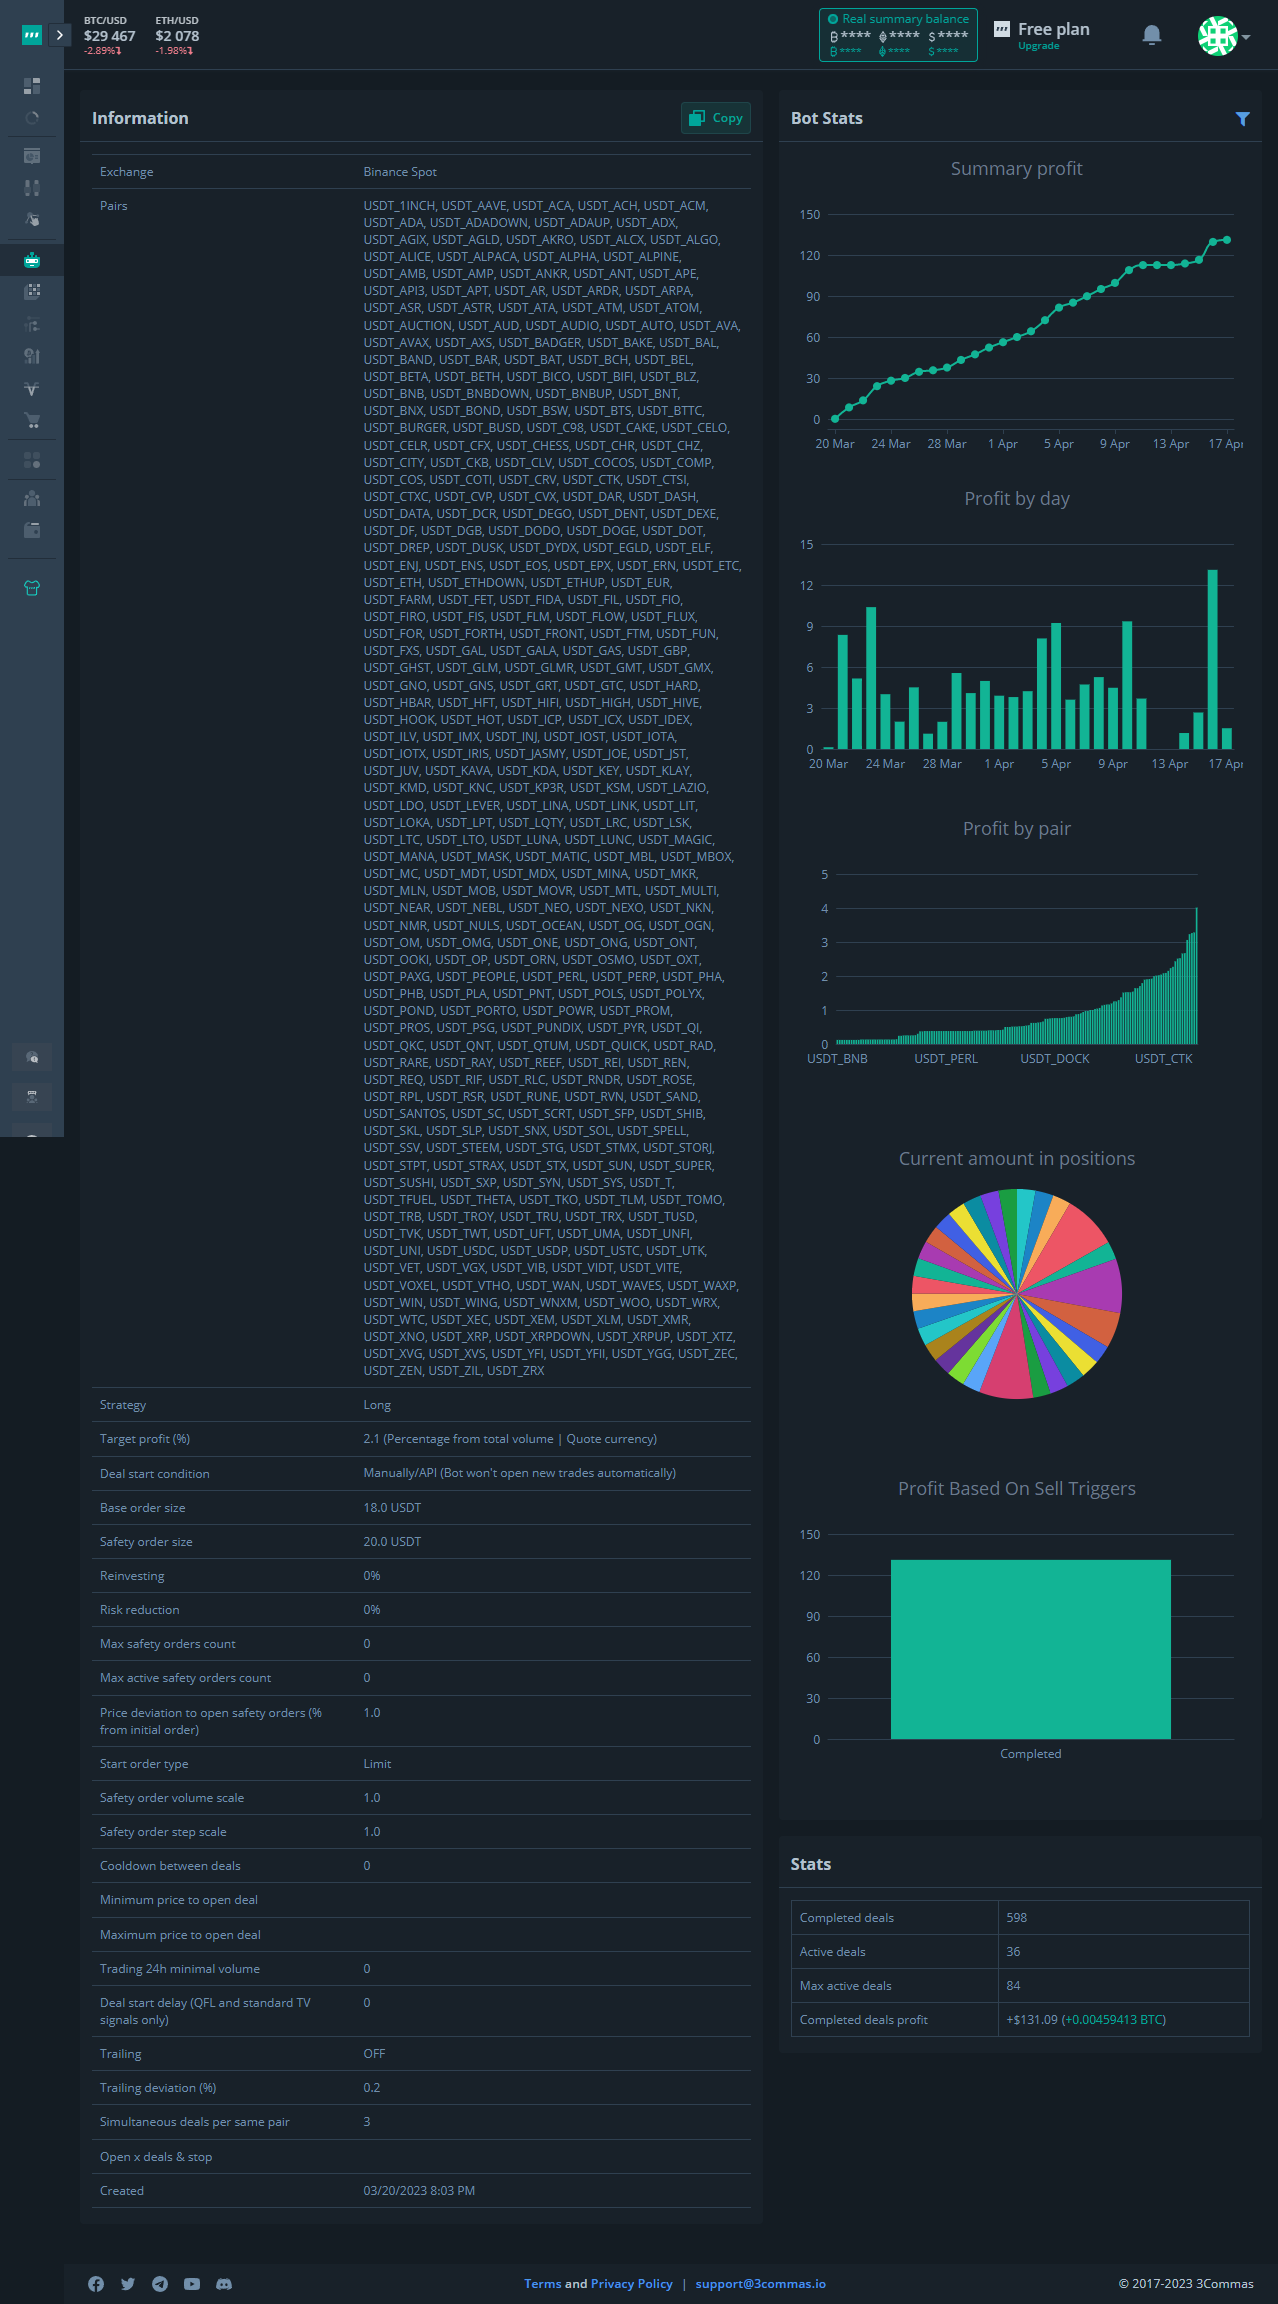Click the user avatar
The width and height of the screenshot is (1278, 2304).
1217,36
